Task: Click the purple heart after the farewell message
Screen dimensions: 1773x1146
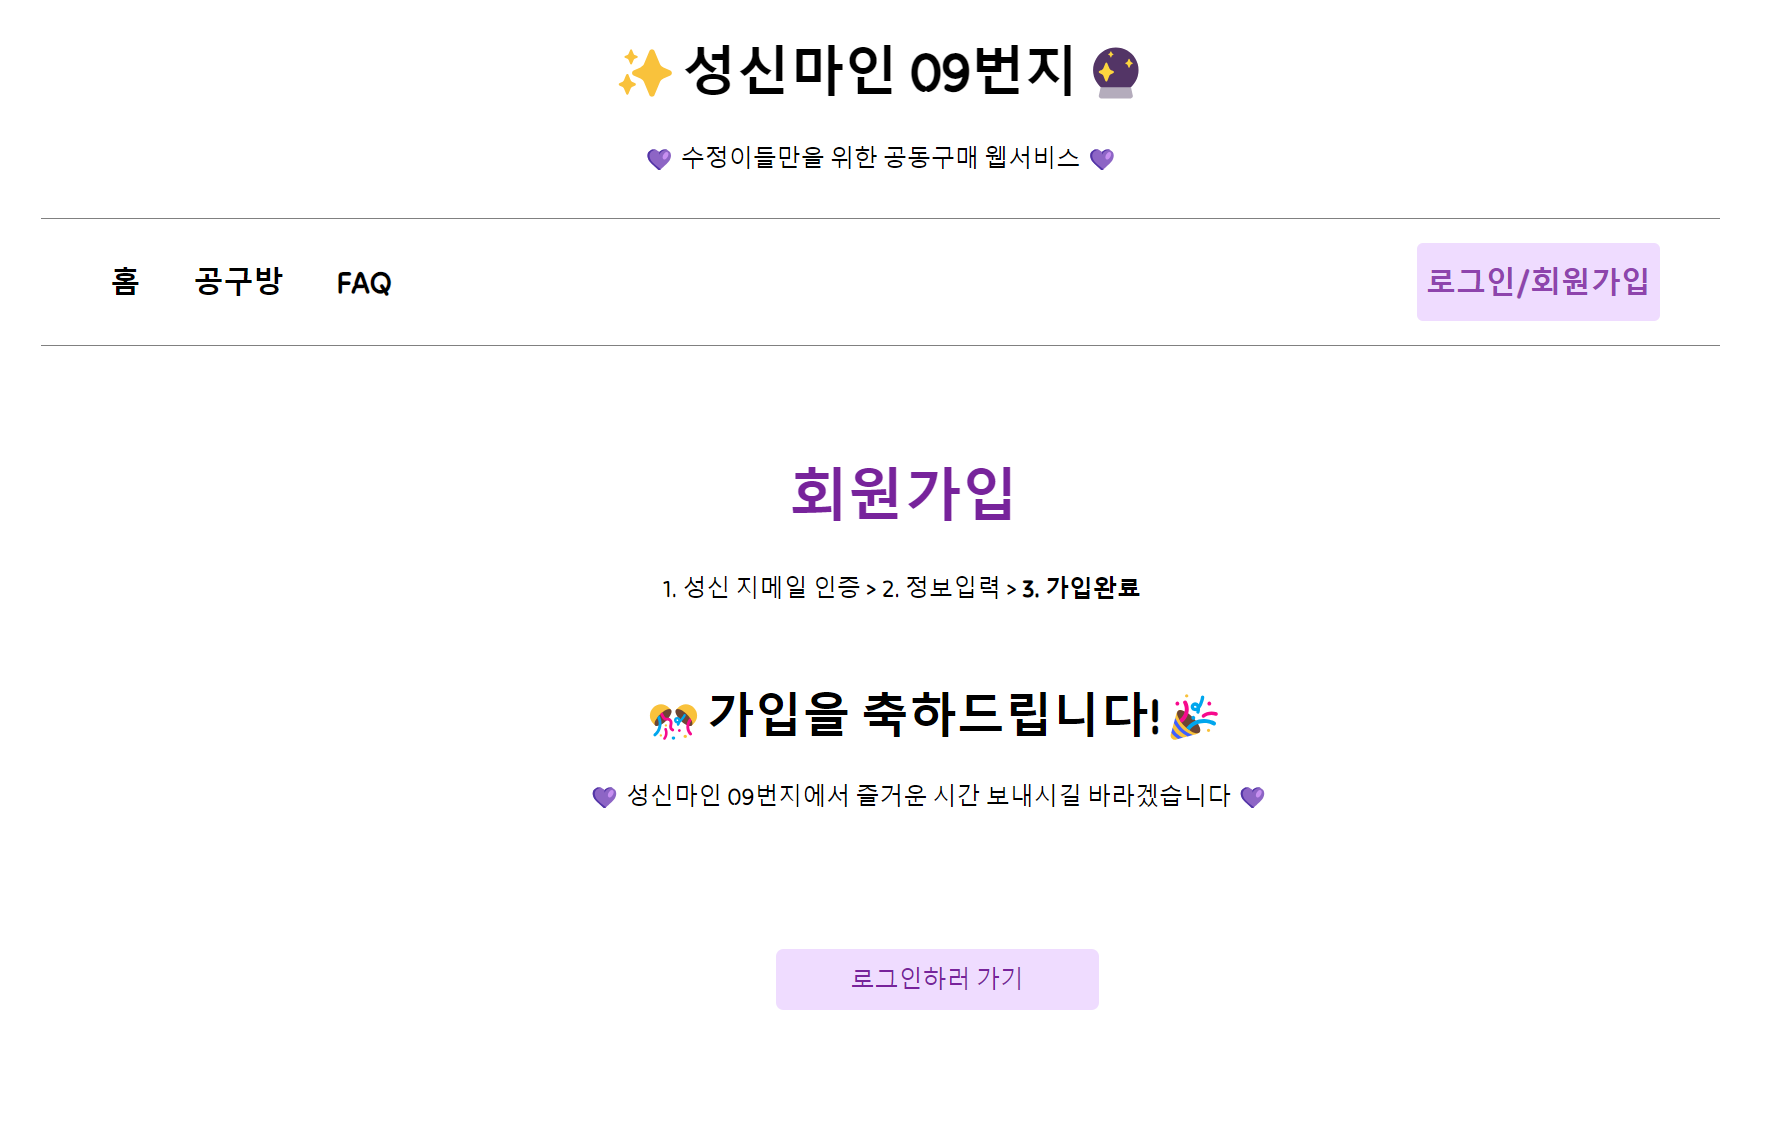Action: [1253, 796]
